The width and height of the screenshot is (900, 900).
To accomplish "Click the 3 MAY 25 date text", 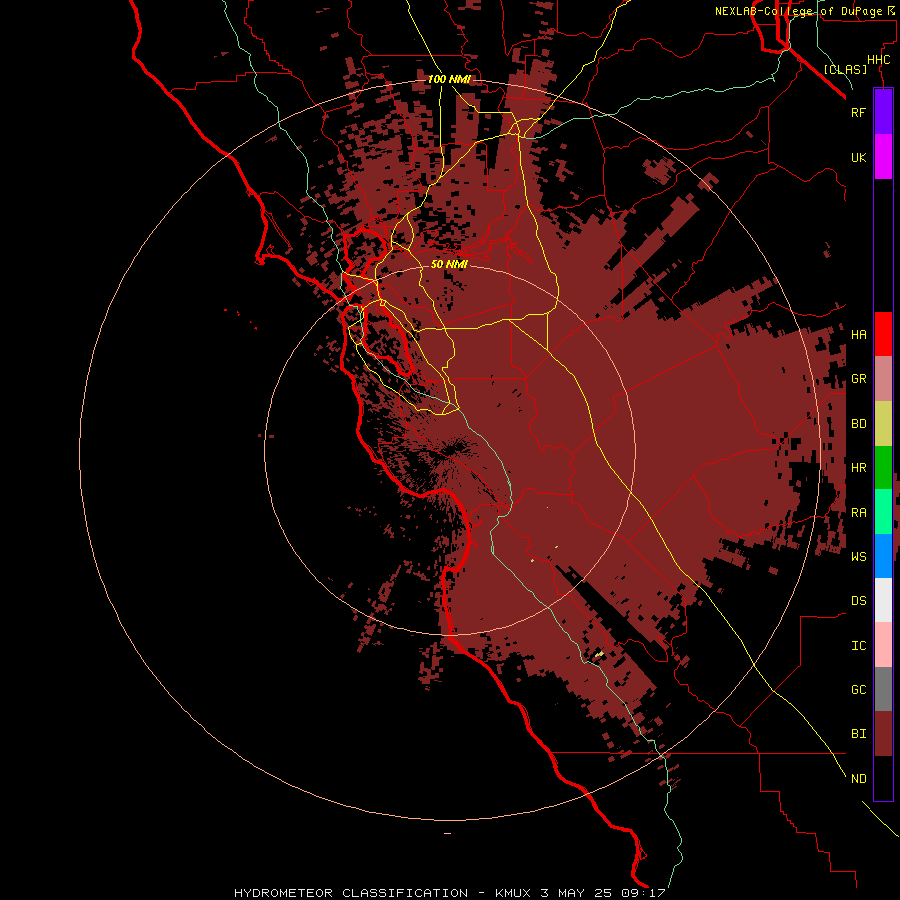I will point(577,893).
